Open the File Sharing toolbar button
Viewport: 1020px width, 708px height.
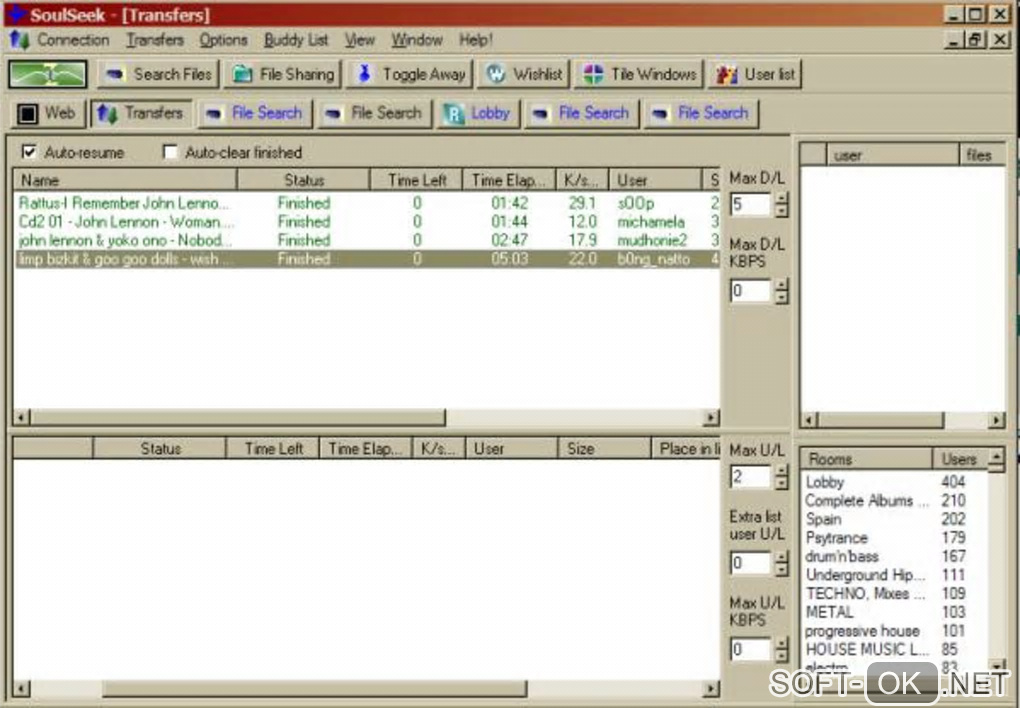(283, 74)
